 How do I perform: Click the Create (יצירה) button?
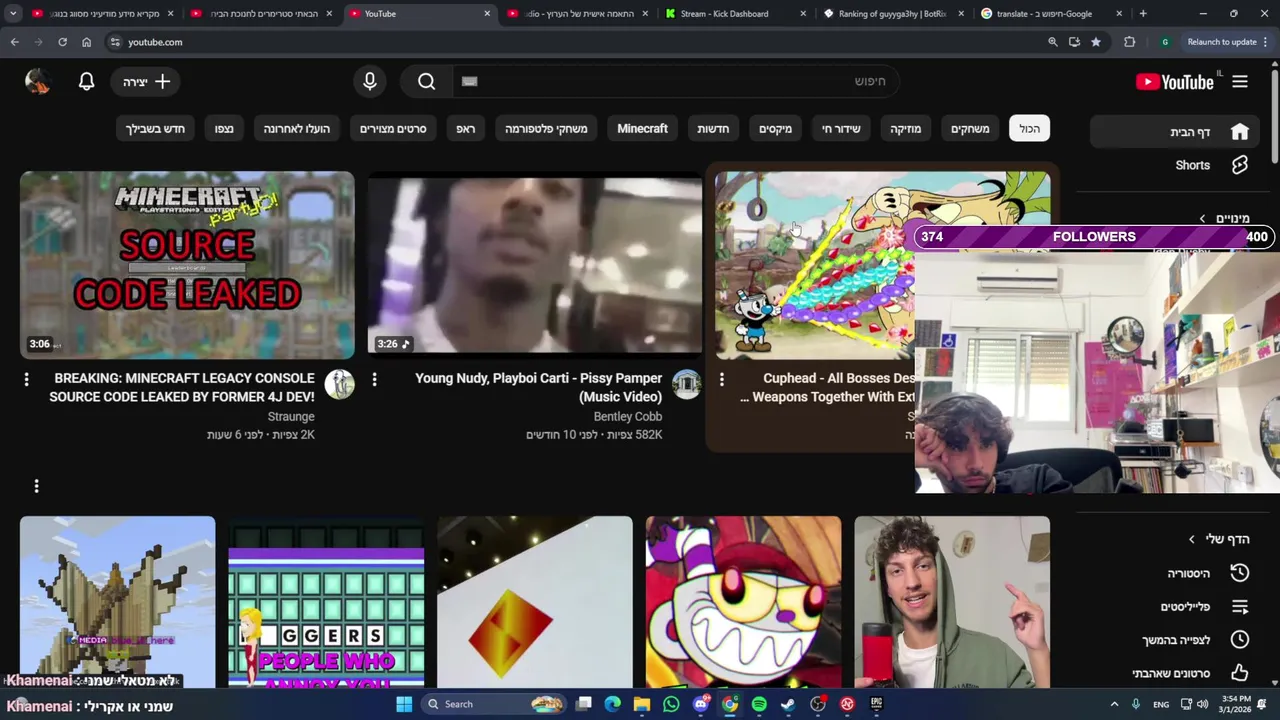(146, 82)
